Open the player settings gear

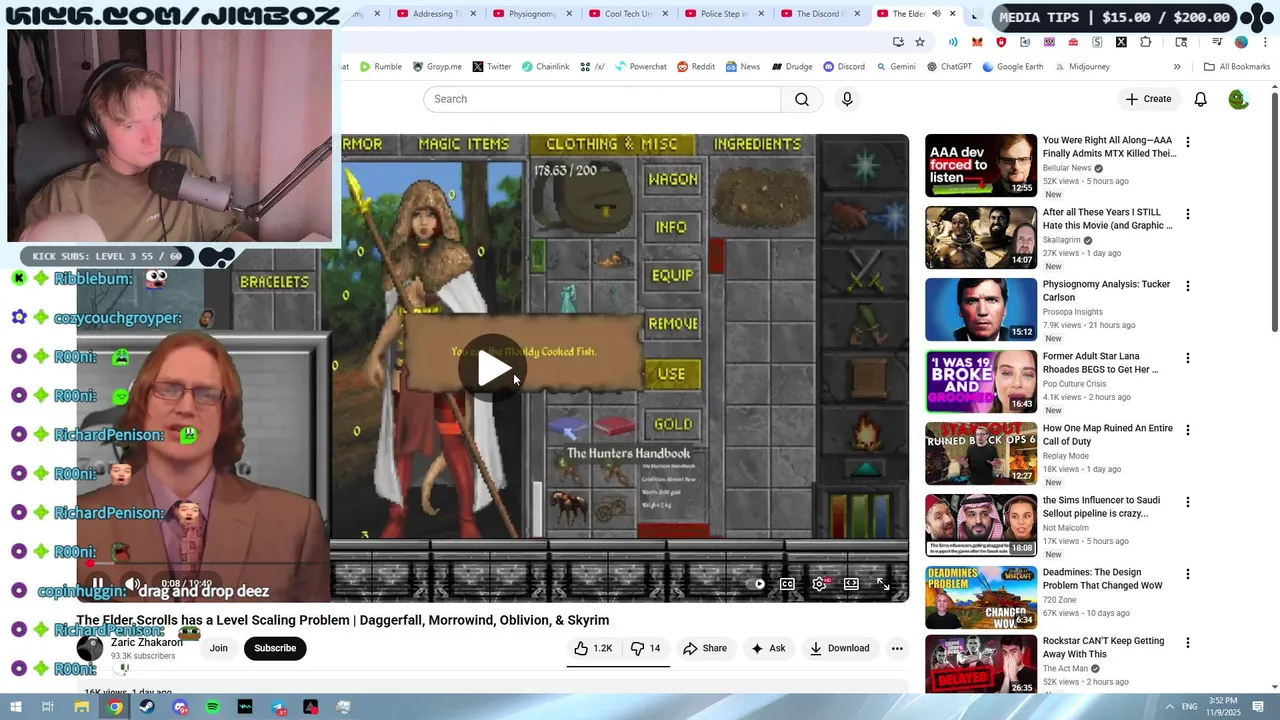click(x=819, y=584)
